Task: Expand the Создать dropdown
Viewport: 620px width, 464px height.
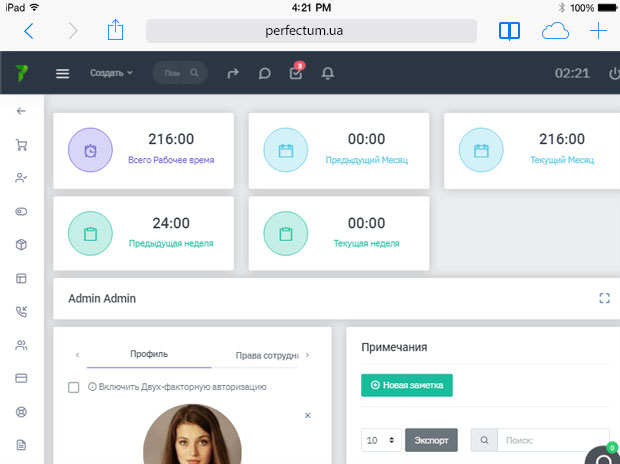Action: point(111,73)
